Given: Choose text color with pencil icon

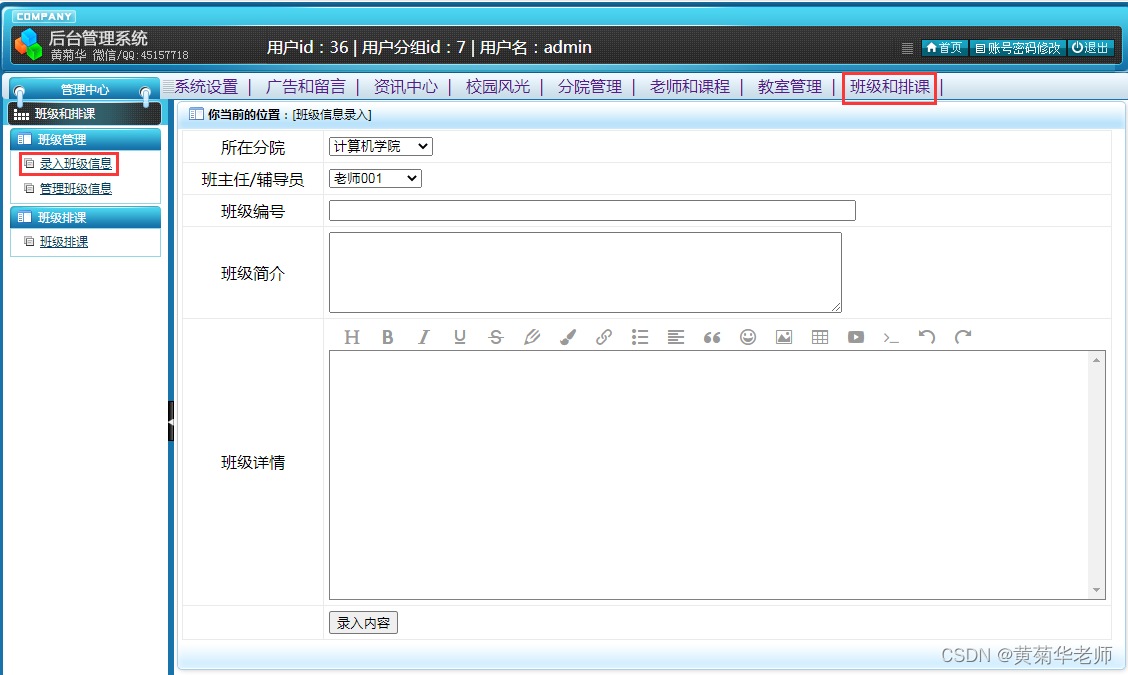Looking at the screenshot, I should 532,337.
